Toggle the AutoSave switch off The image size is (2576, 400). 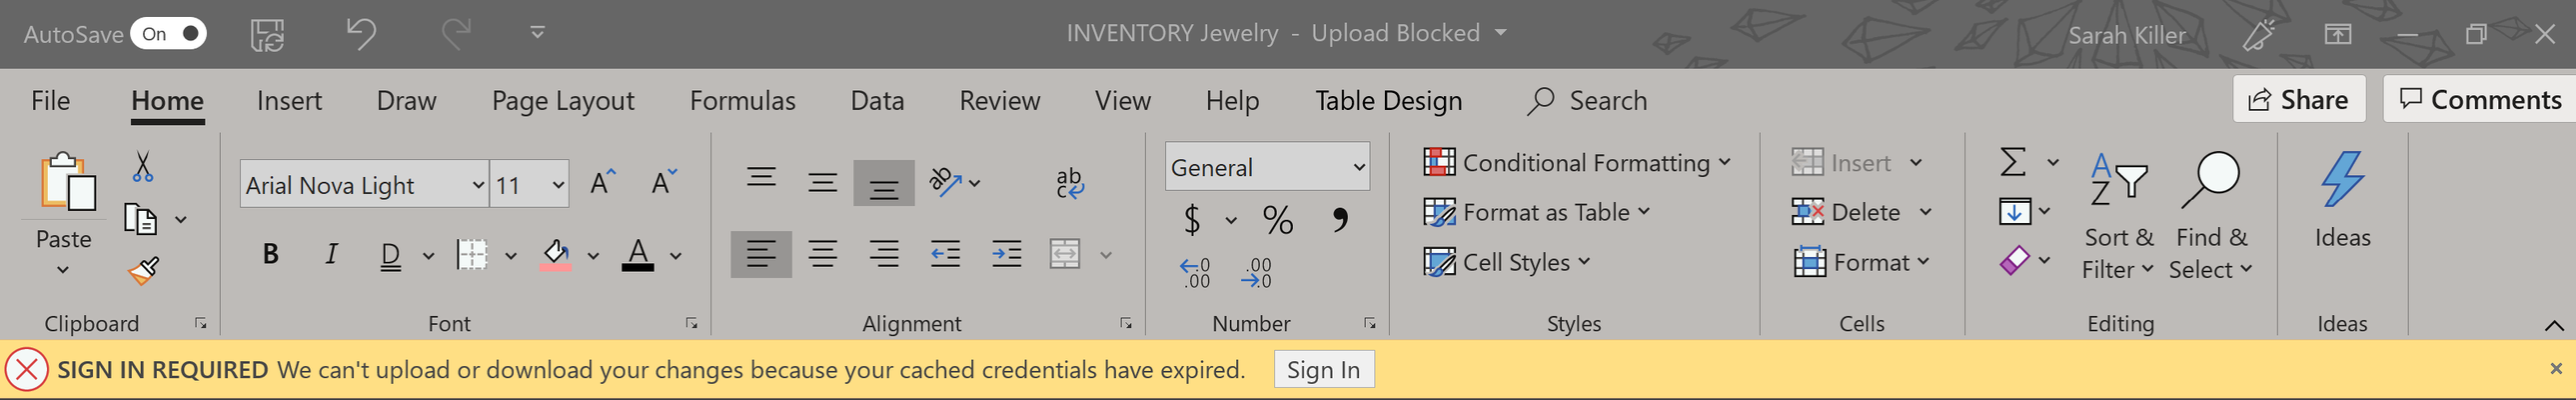(168, 34)
